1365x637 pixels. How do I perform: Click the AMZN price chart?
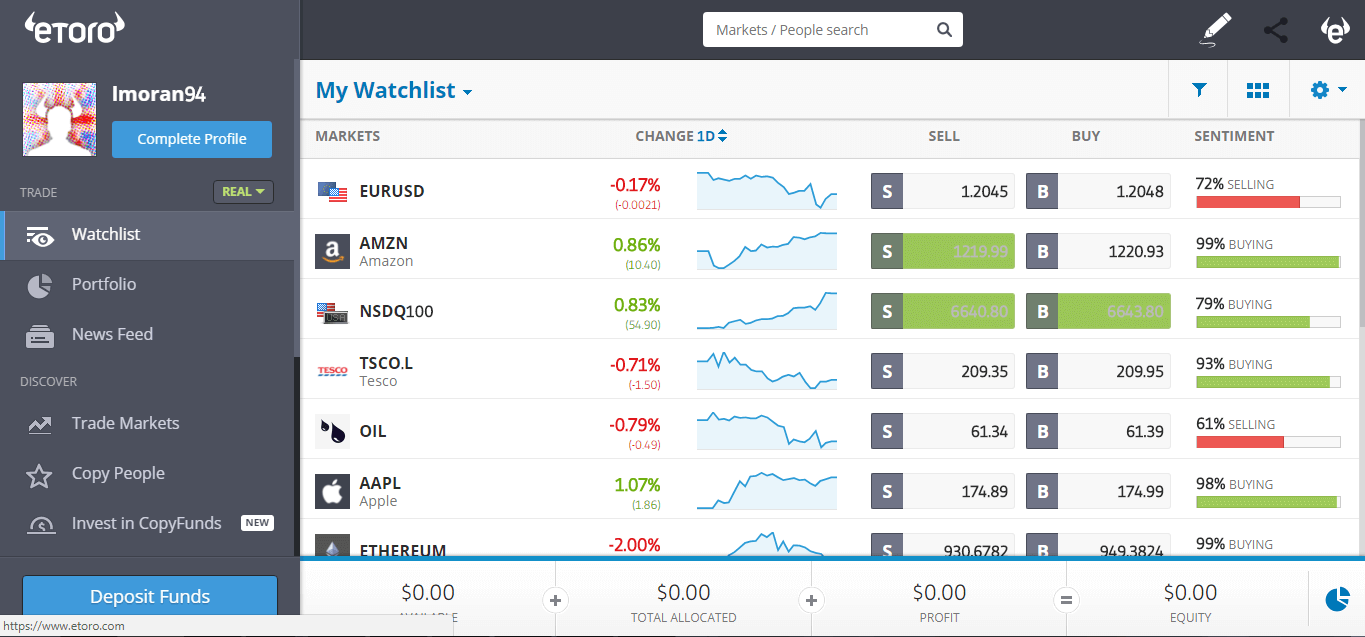click(767, 250)
